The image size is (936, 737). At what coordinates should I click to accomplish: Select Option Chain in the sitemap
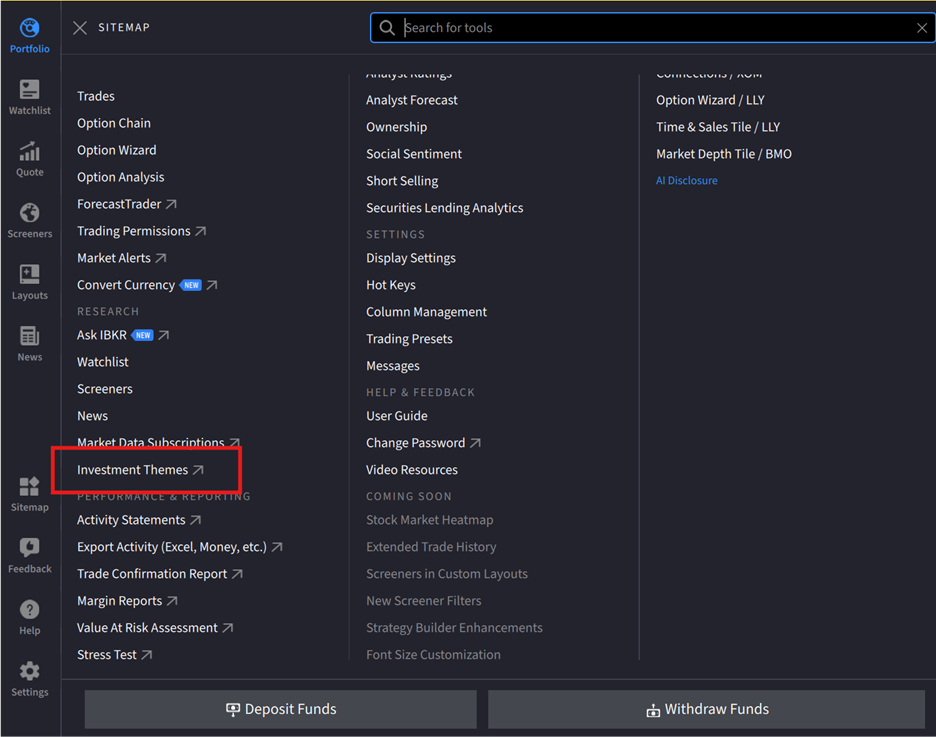(x=113, y=122)
